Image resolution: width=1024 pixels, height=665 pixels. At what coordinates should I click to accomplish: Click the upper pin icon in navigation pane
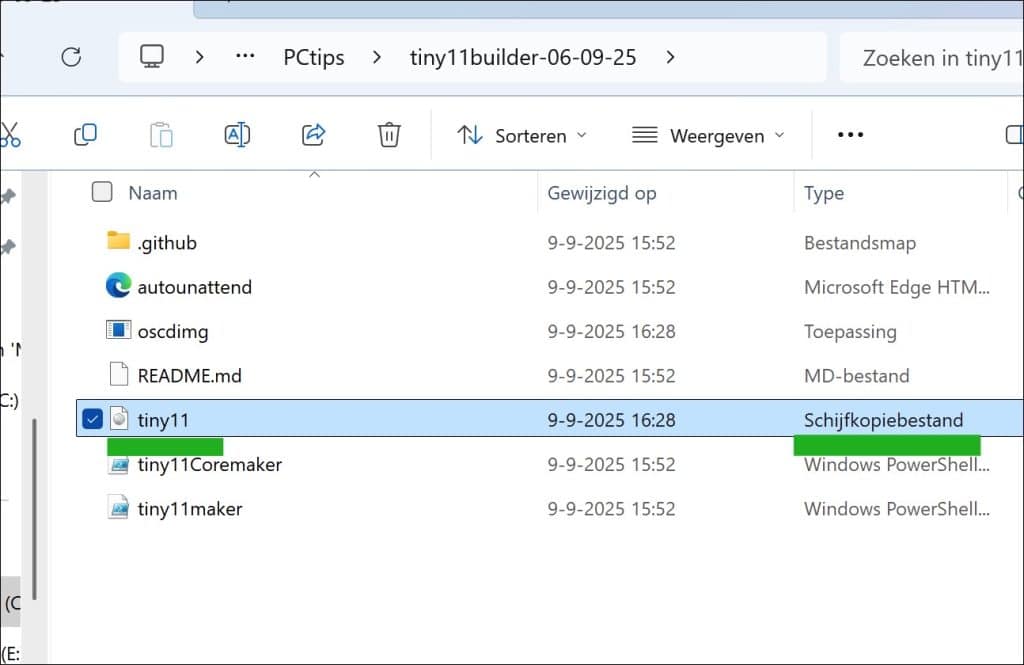tap(8, 196)
